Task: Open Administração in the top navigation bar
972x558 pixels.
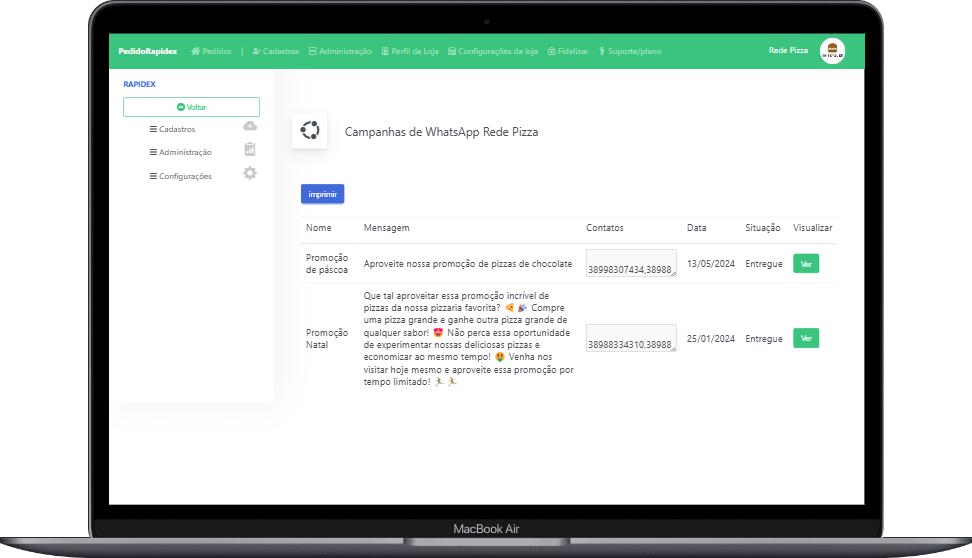Action: click(340, 51)
